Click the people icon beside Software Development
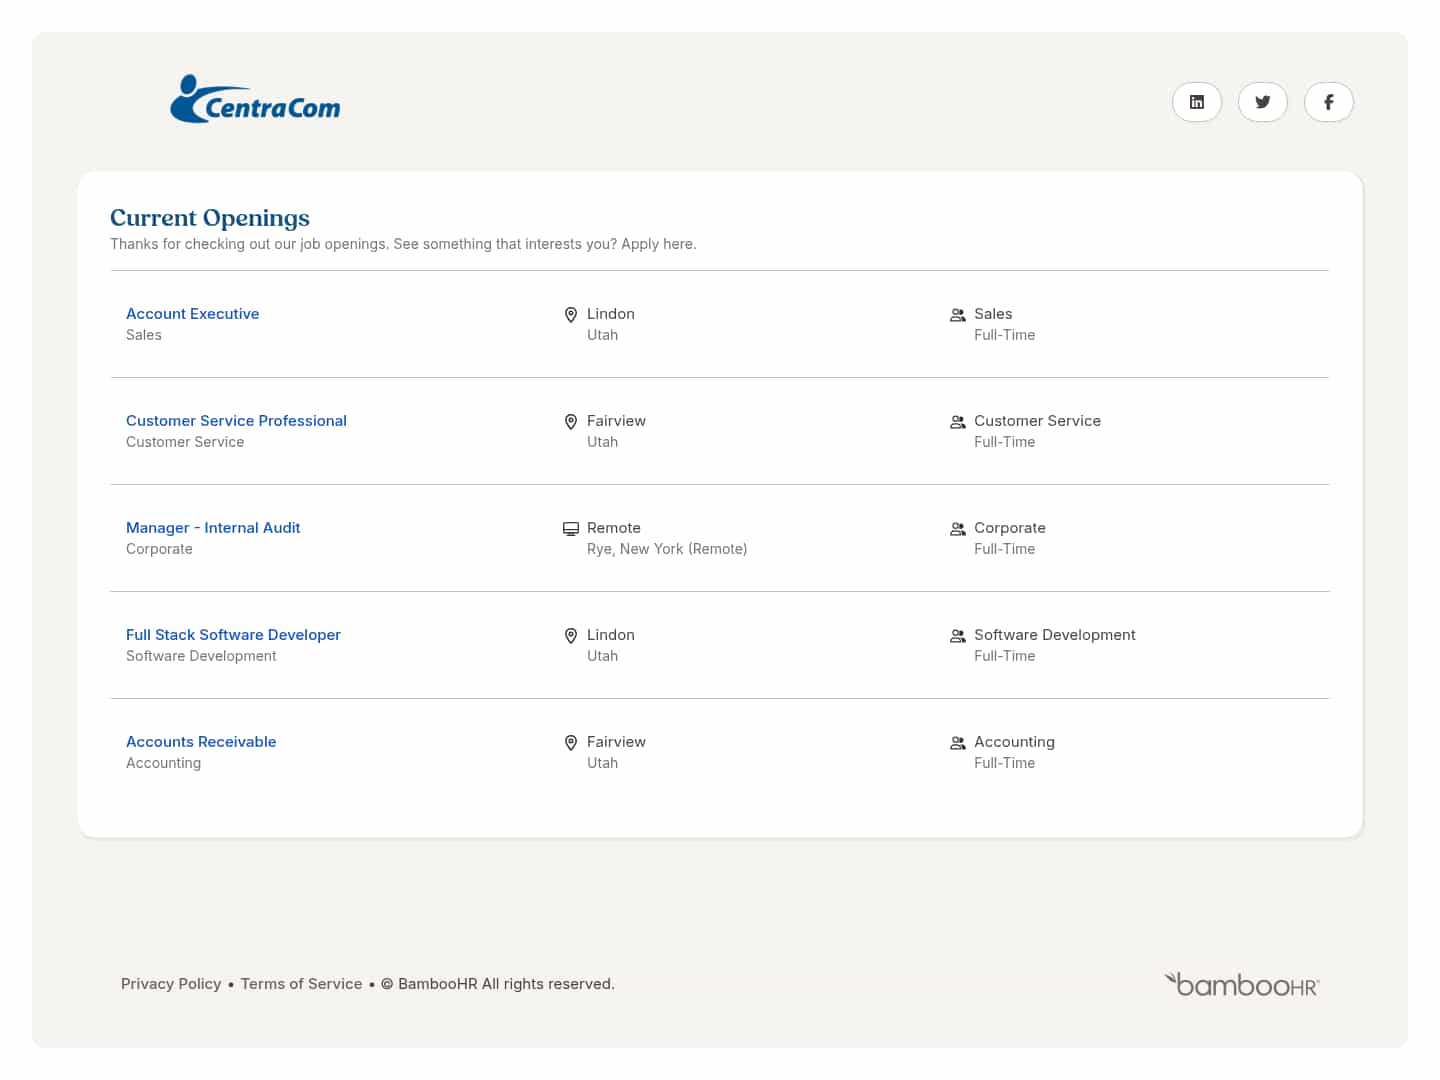The image size is (1440, 1080). click(957, 636)
